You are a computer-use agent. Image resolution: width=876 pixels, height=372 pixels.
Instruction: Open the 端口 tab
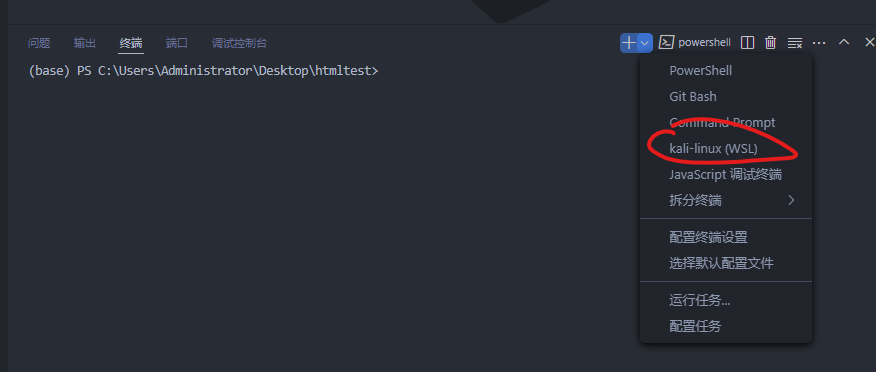(x=177, y=43)
